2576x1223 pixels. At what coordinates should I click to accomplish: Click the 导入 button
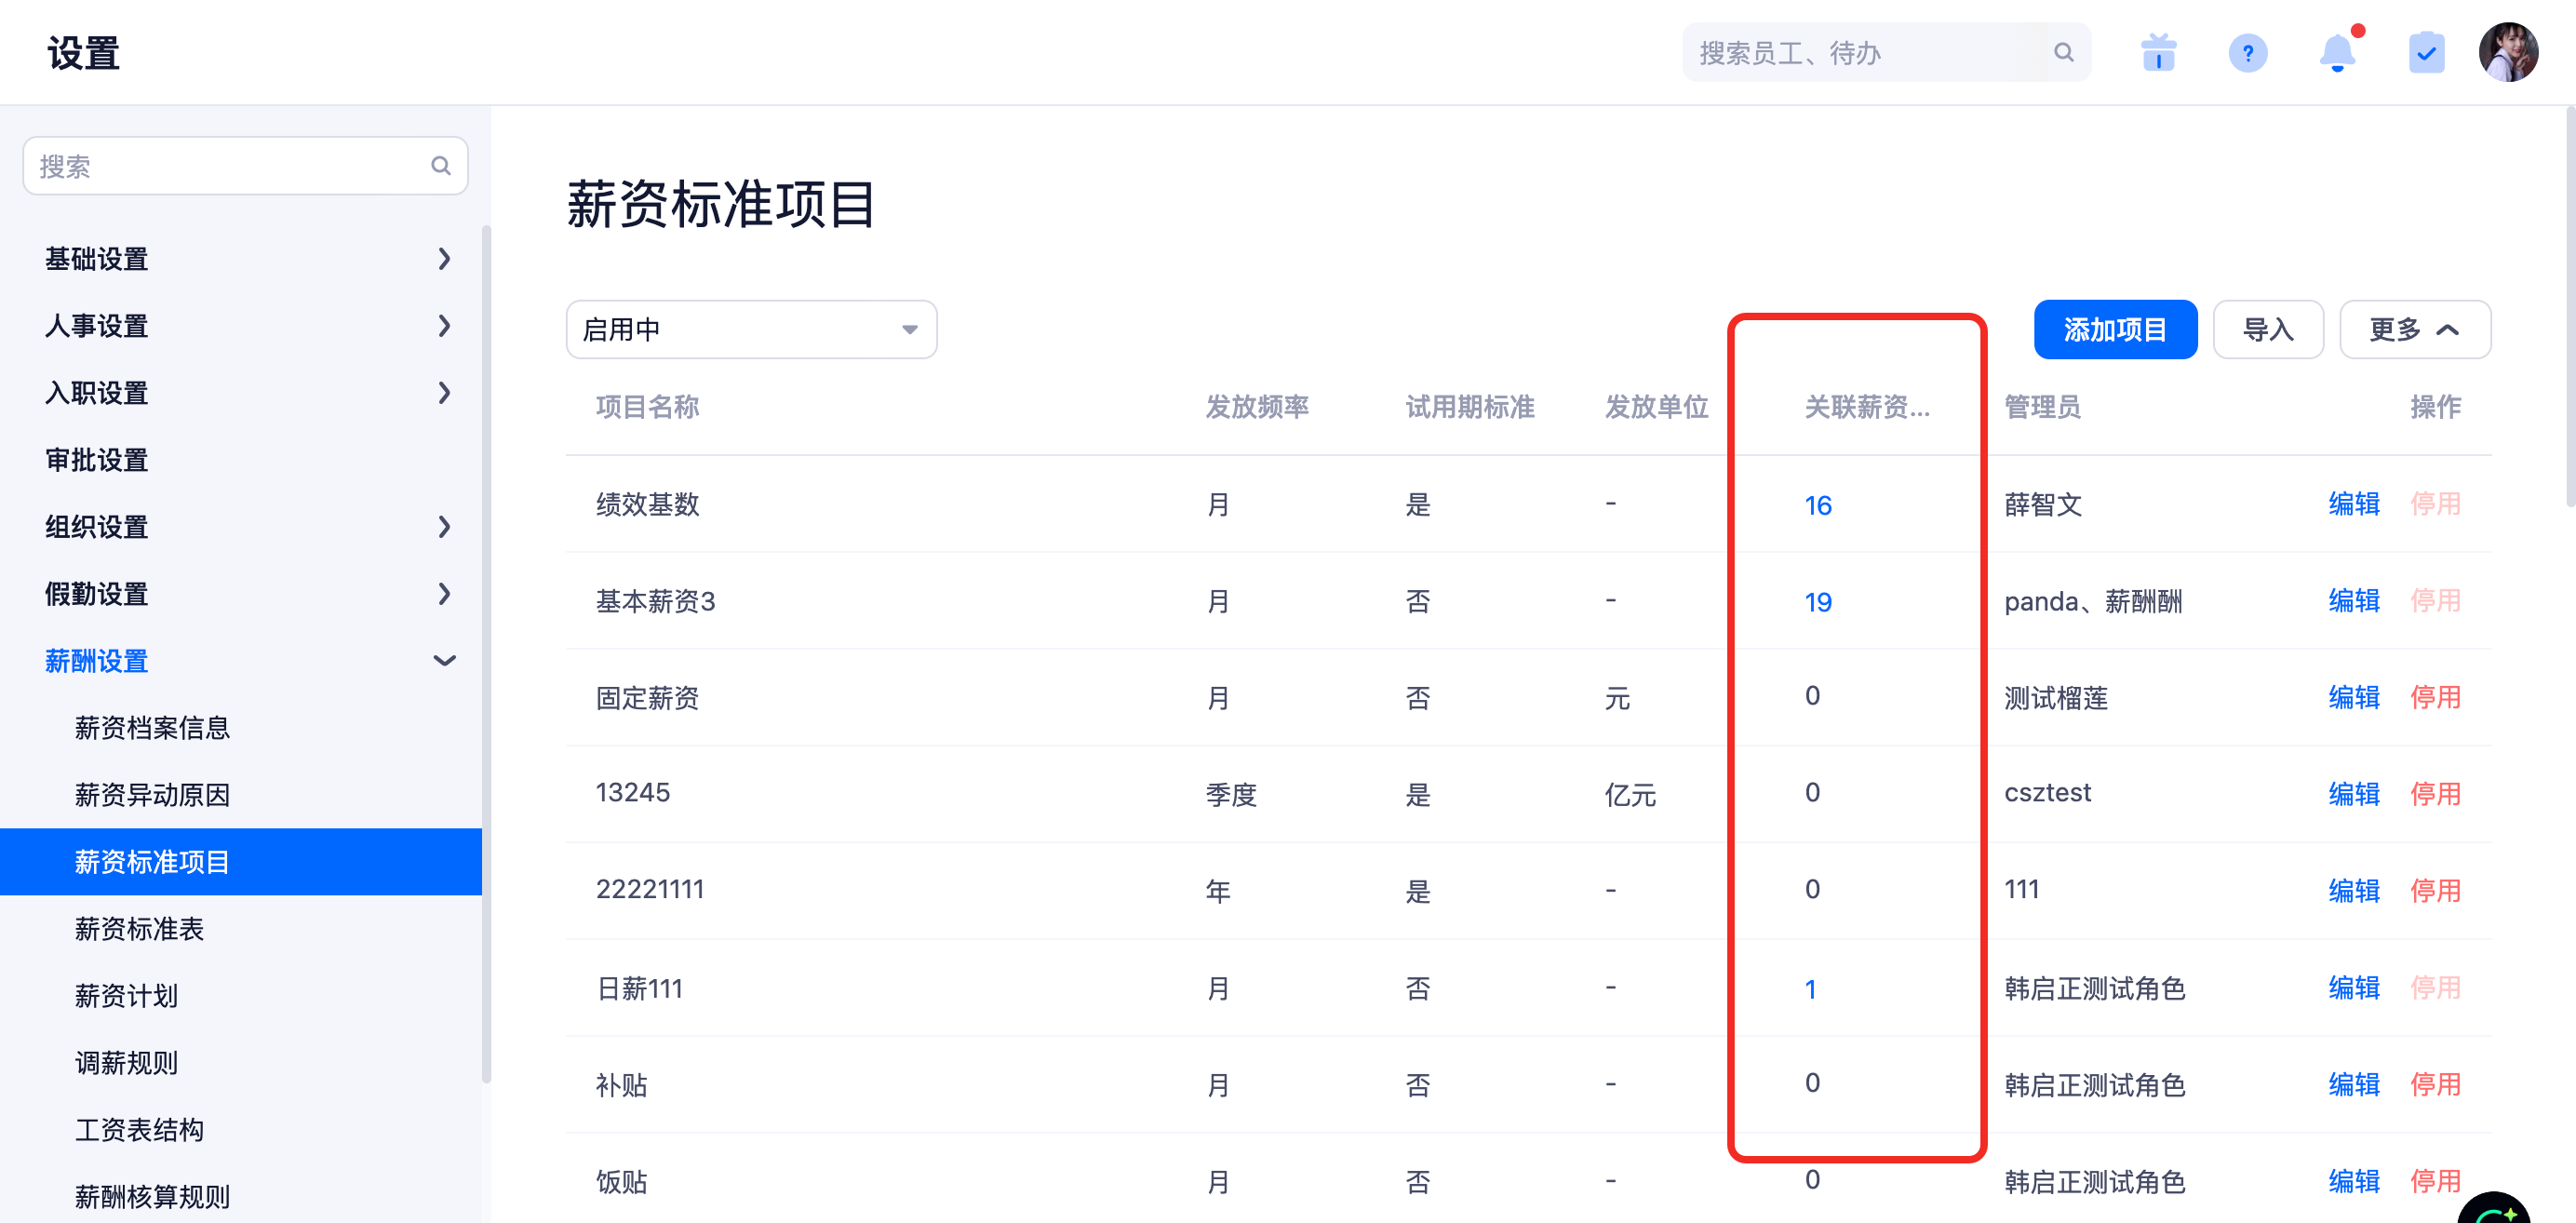click(x=2267, y=329)
